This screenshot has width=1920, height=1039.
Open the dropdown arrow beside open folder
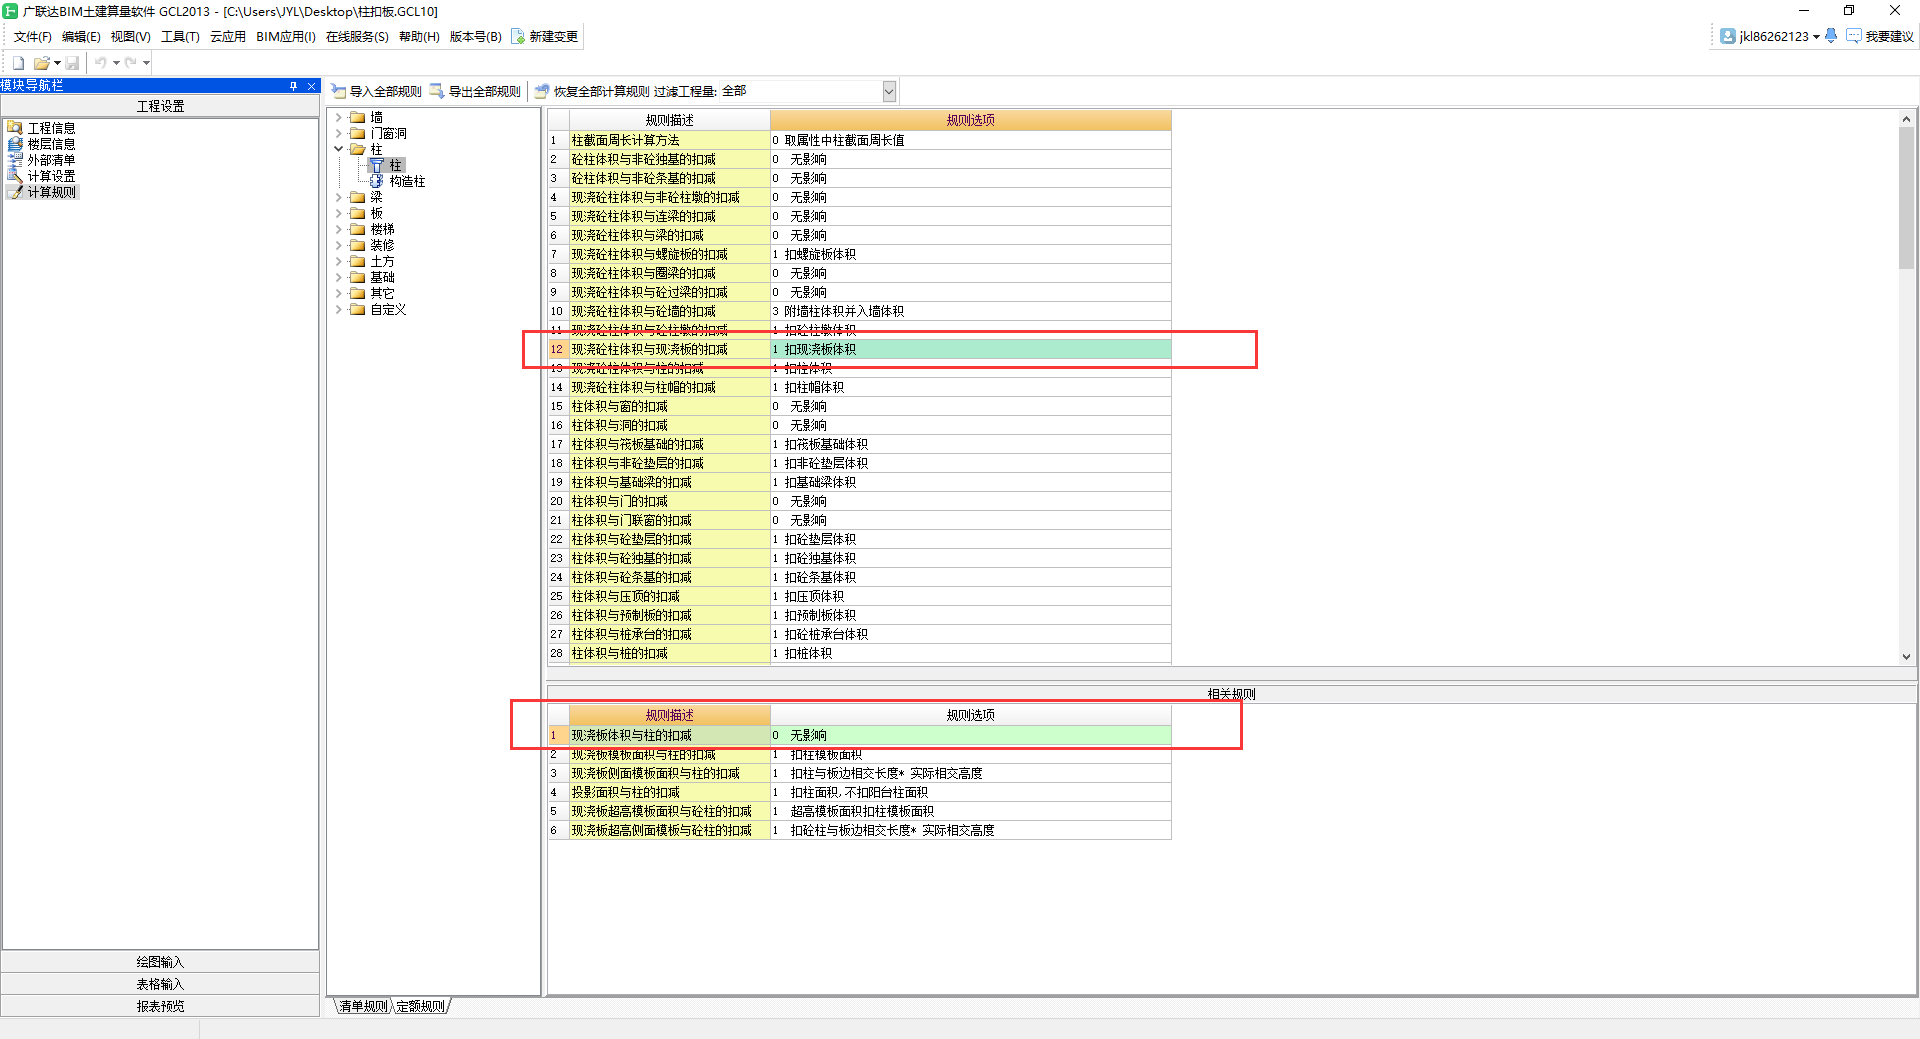57,63
